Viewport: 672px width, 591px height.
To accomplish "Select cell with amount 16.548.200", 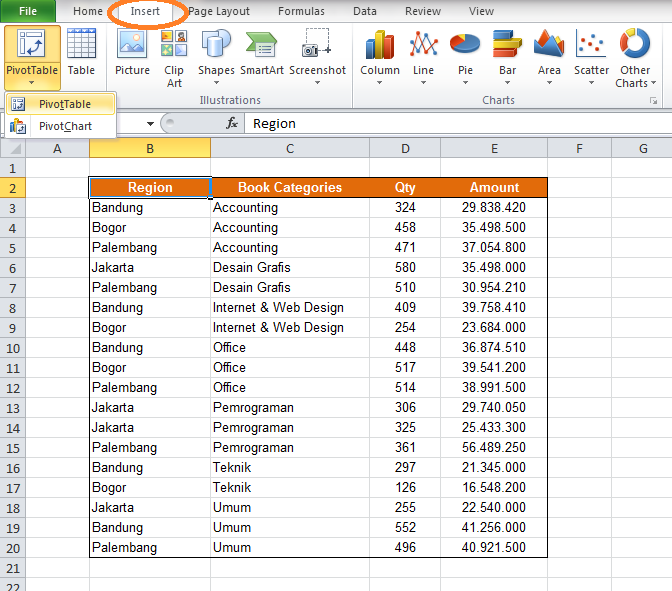I will pyautogui.click(x=494, y=487).
